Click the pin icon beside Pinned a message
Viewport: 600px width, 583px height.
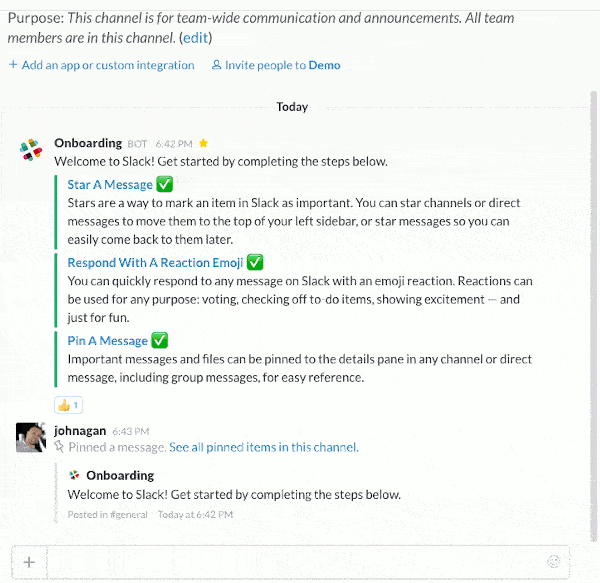click(x=59, y=446)
